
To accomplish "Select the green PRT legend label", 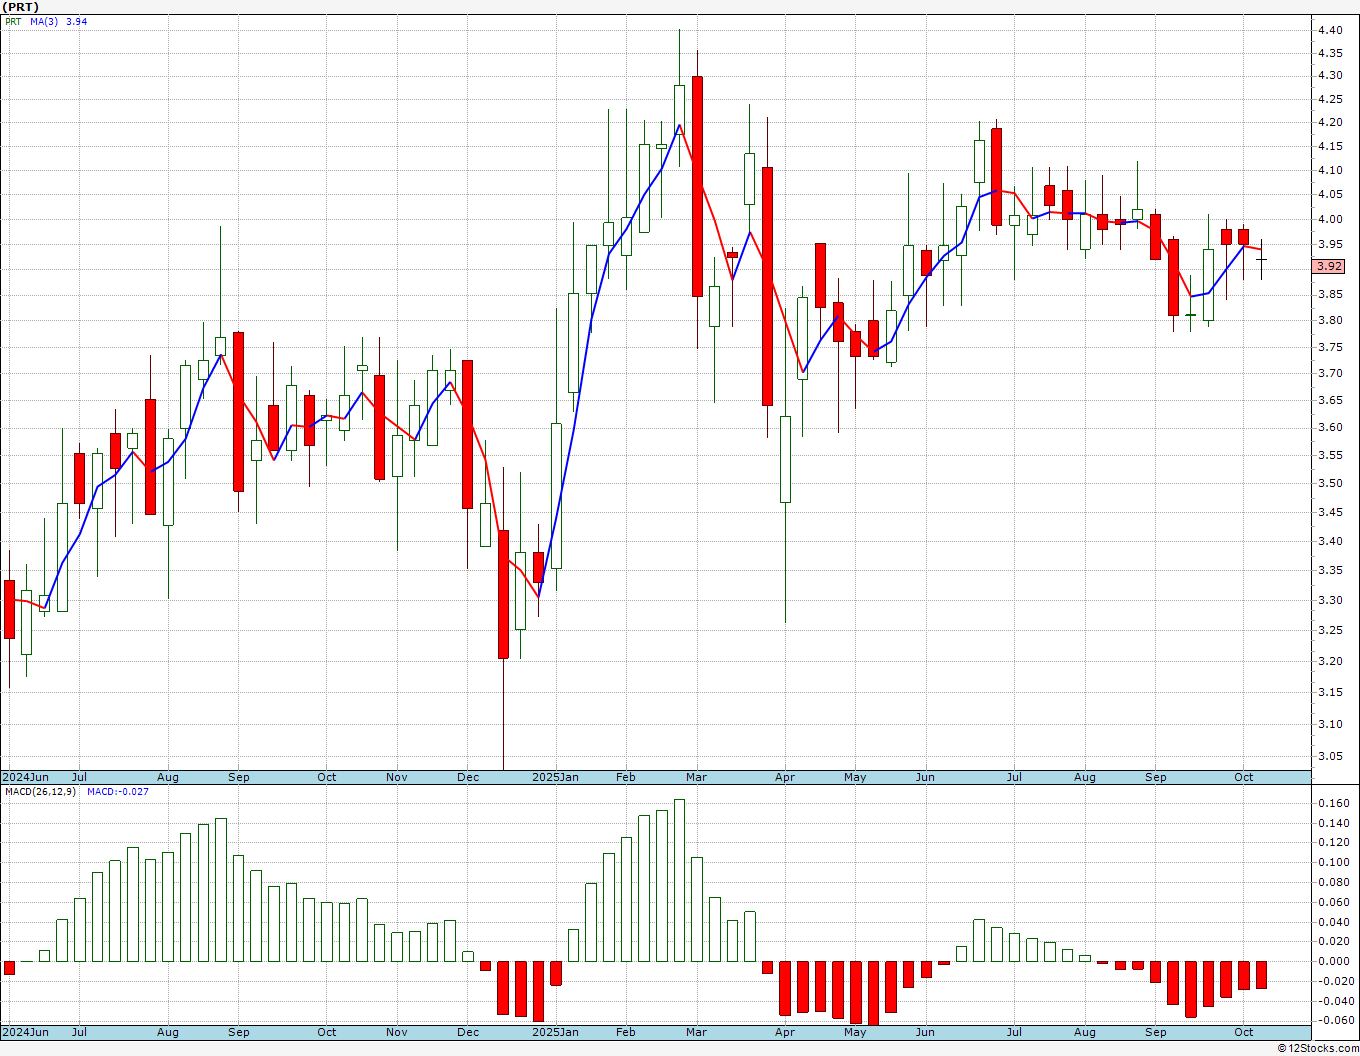I will pos(13,21).
